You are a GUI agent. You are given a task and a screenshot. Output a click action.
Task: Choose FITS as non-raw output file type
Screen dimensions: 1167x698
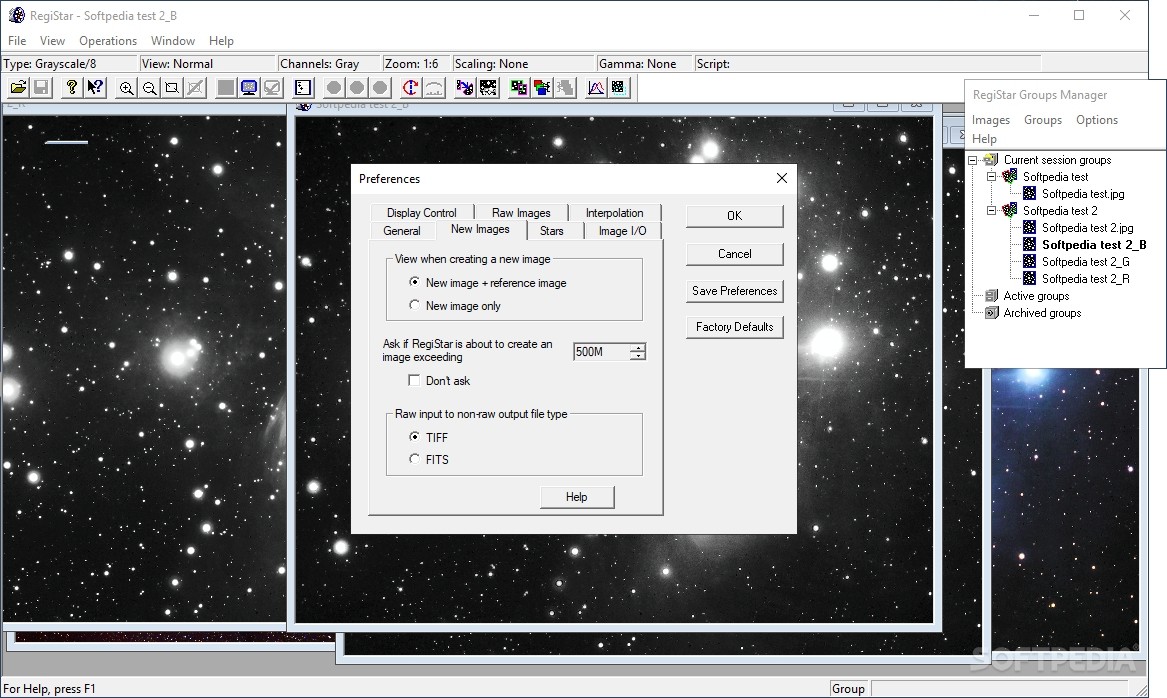[415, 459]
